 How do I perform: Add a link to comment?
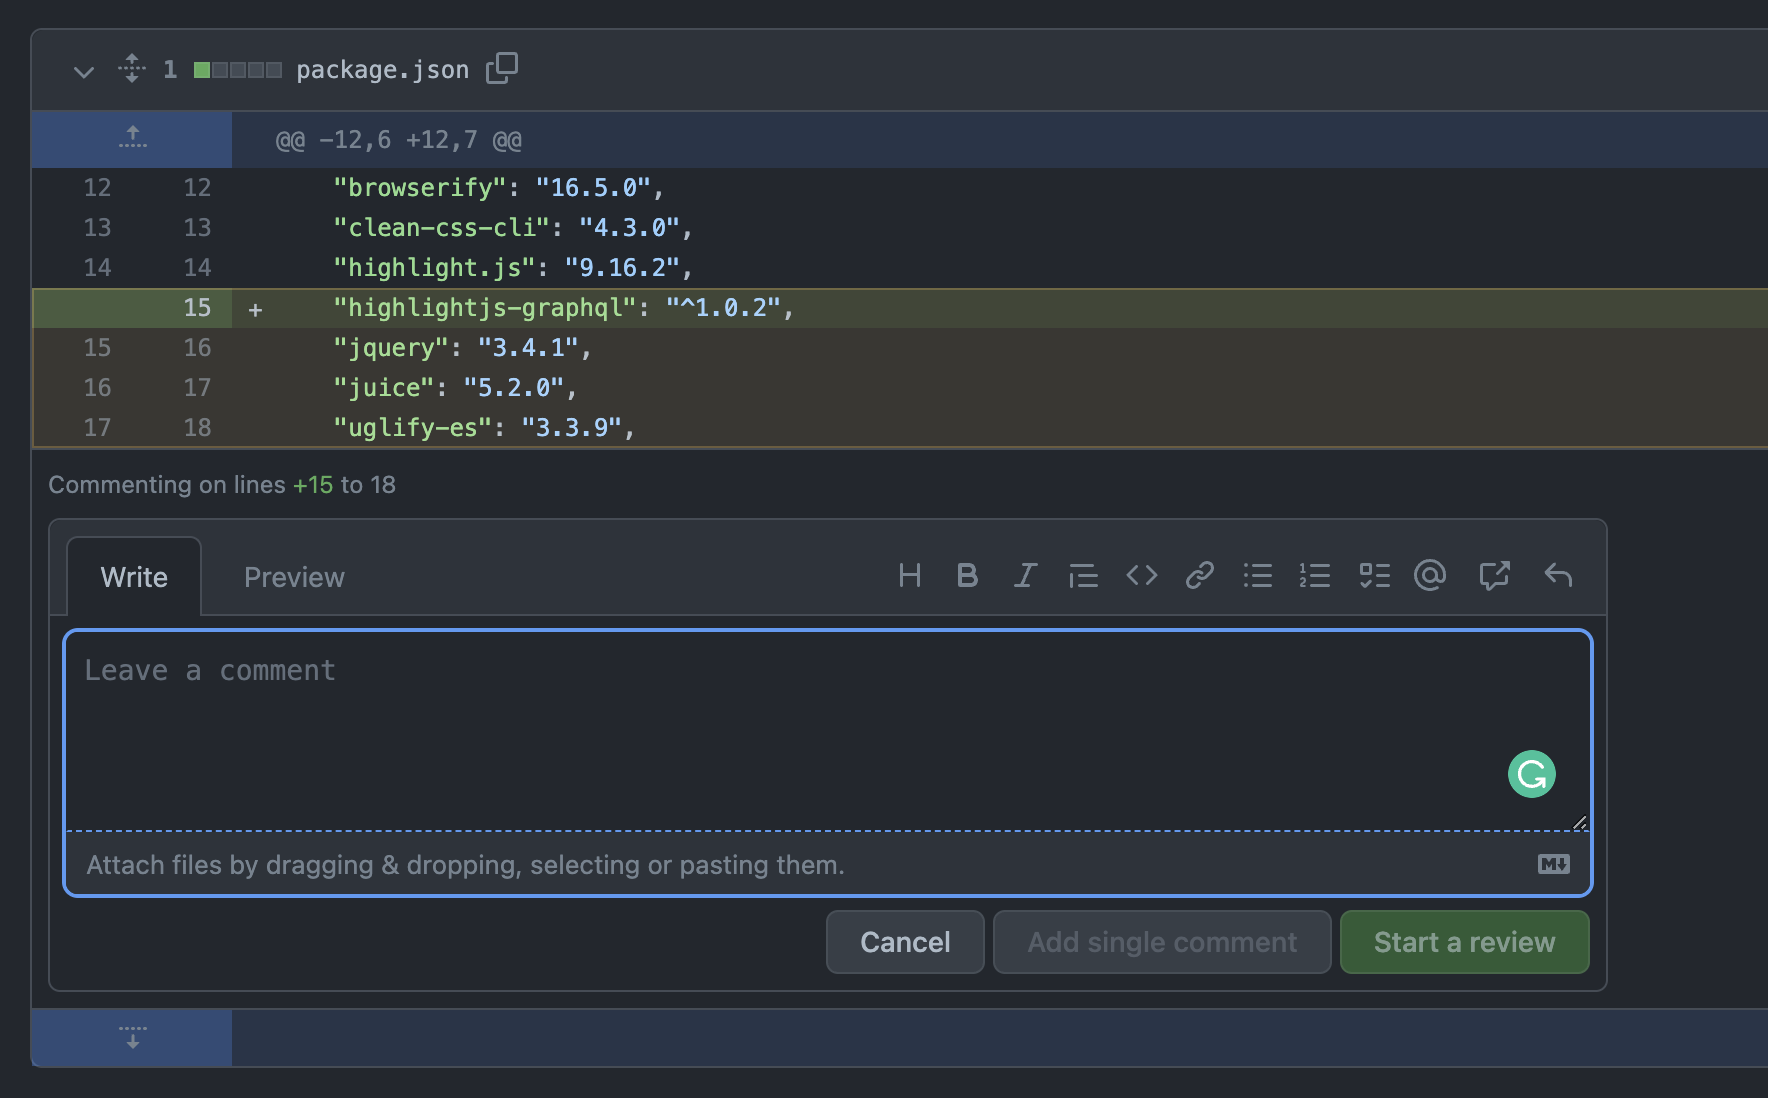pyautogui.click(x=1199, y=576)
